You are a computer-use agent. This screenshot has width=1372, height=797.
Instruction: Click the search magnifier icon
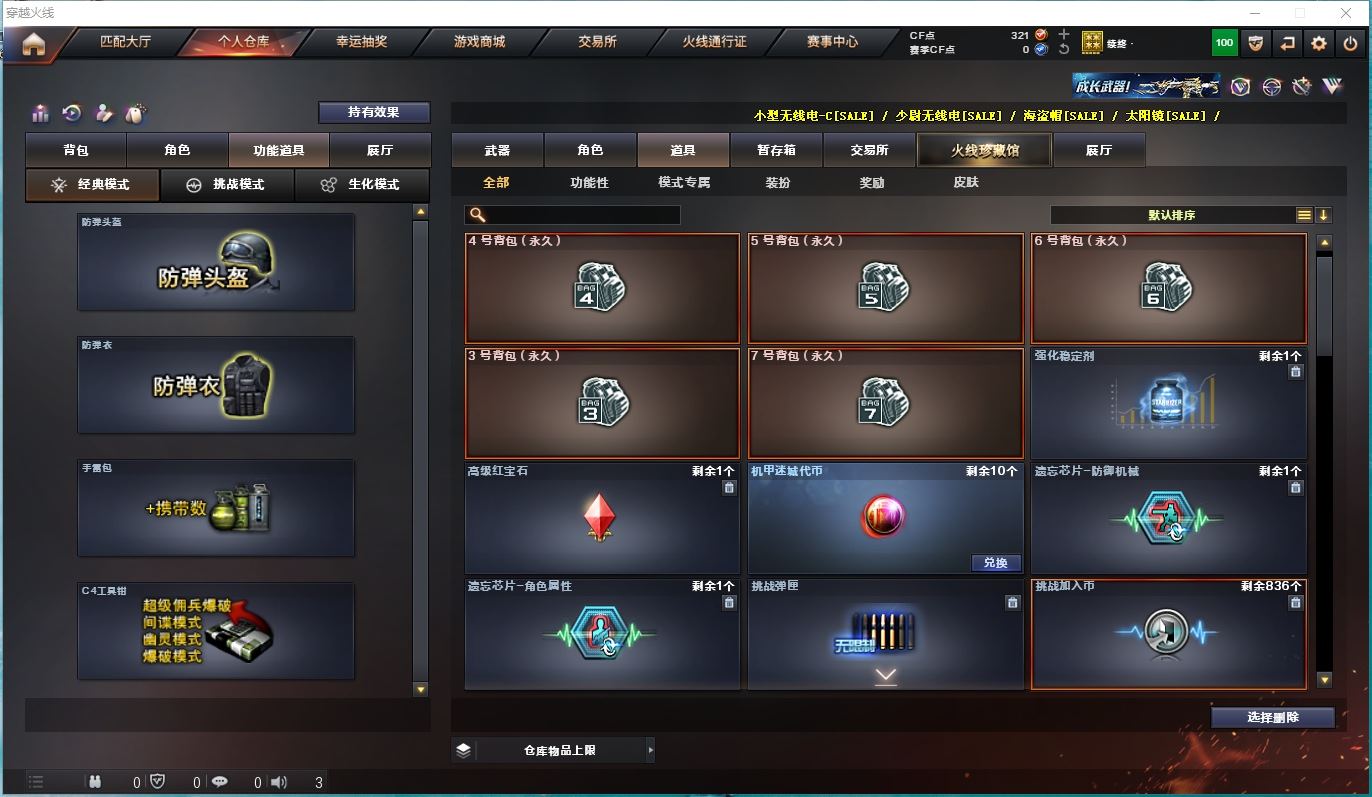(x=478, y=215)
